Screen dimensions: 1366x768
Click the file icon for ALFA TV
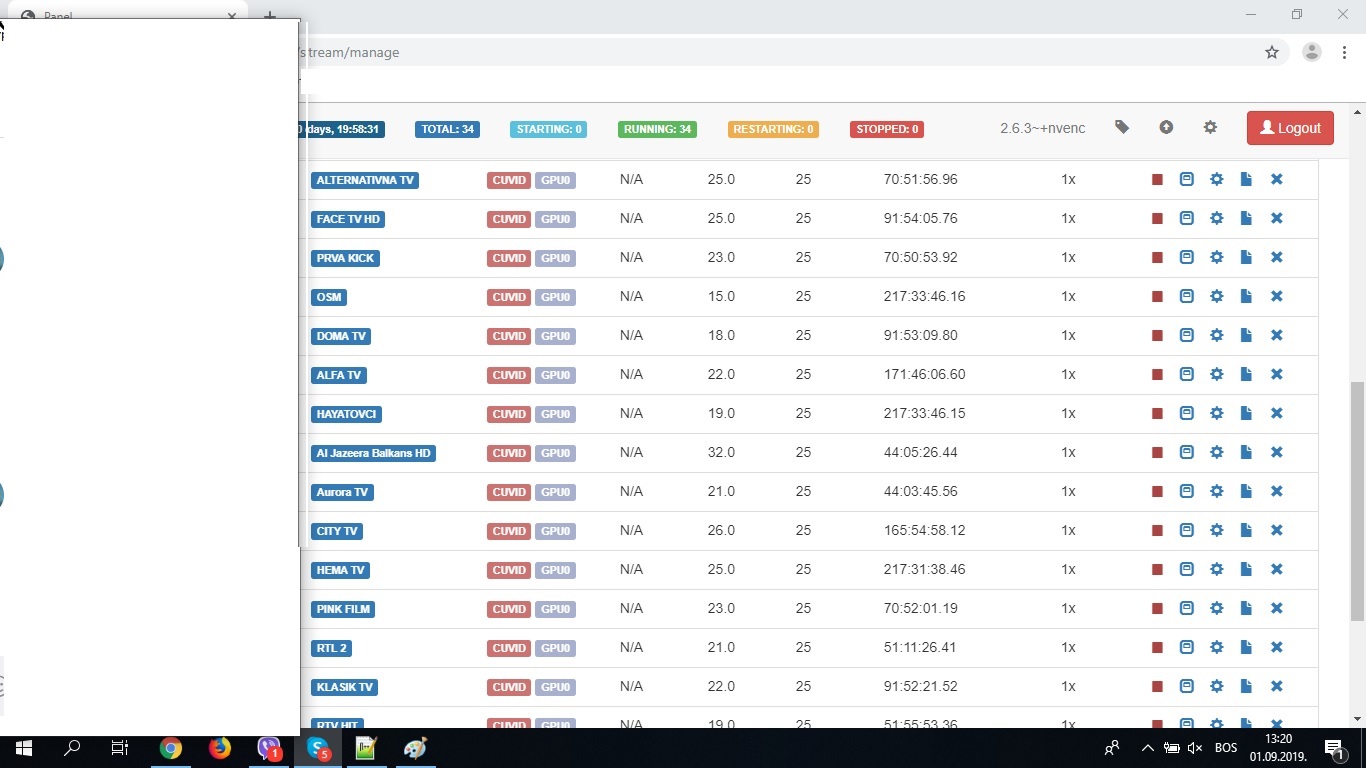click(1246, 374)
